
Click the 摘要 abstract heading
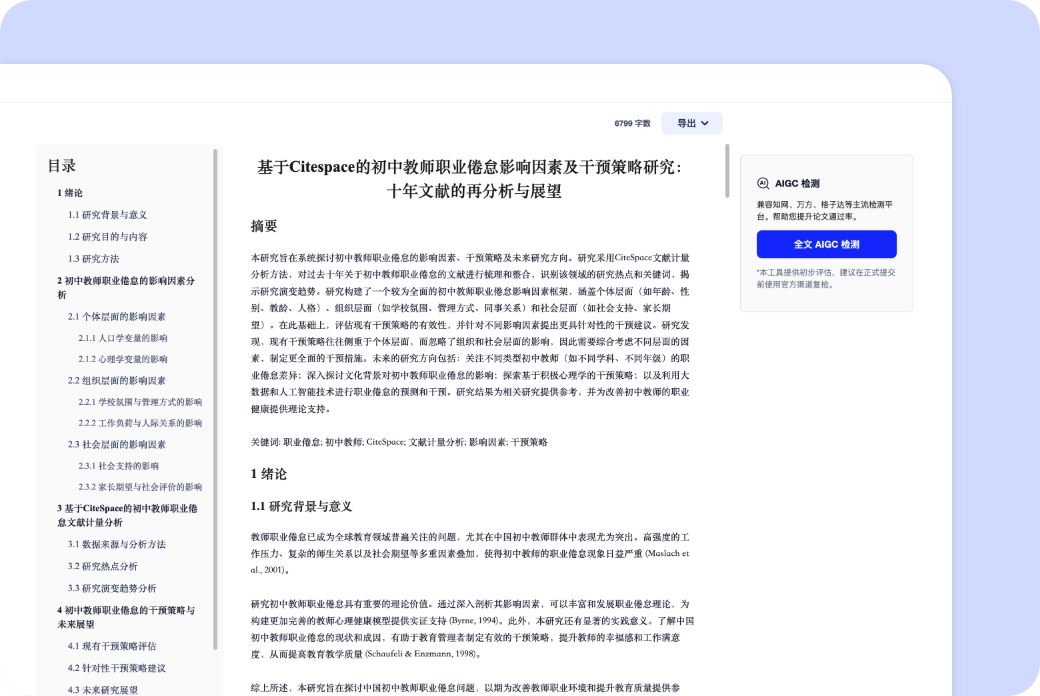point(264,226)
